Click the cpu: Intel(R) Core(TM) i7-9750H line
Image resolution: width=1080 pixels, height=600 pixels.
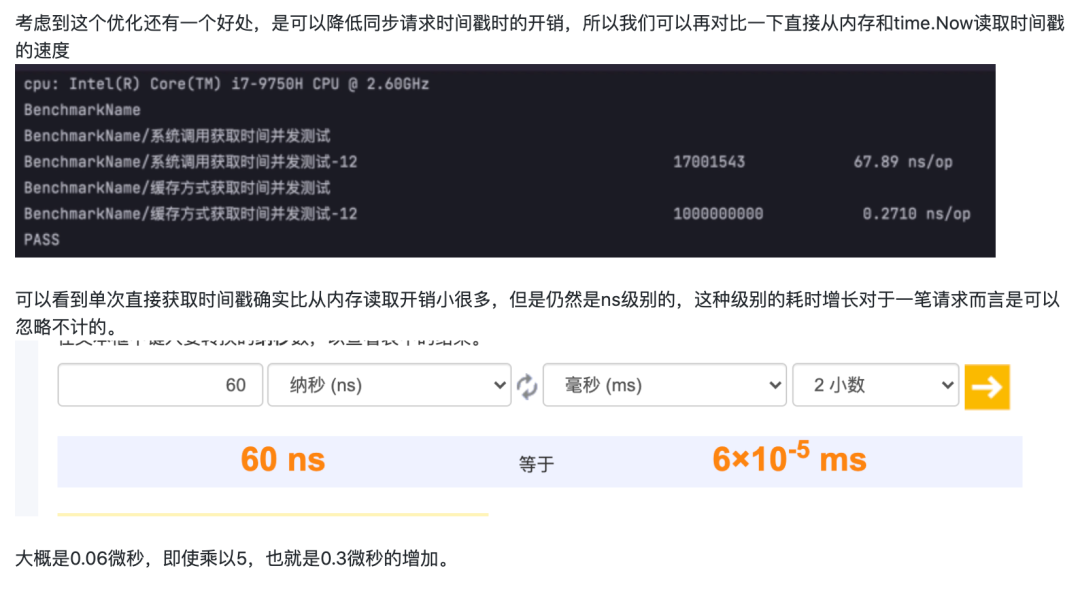(x=226, y=84)
